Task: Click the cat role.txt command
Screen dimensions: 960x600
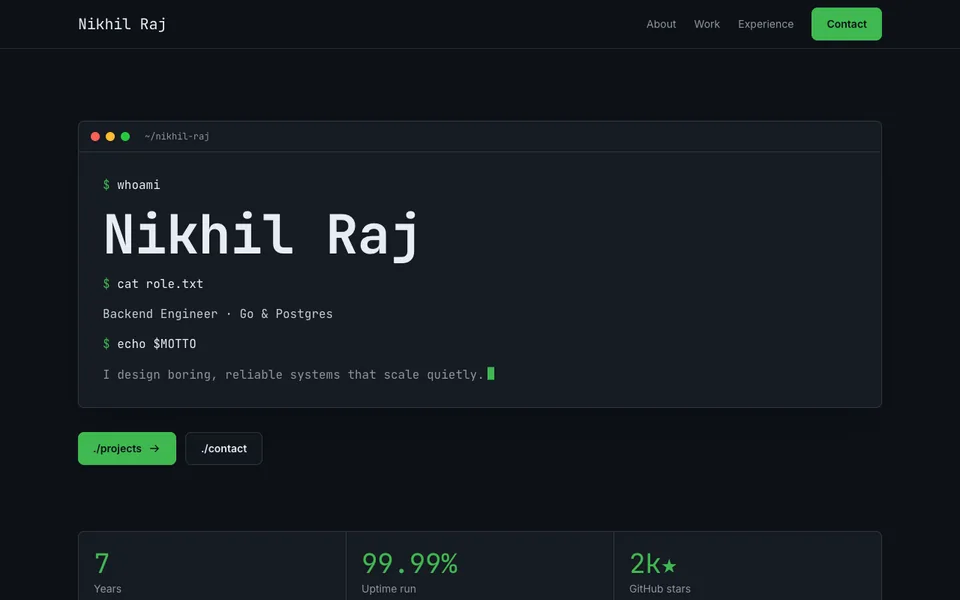Action: tap(153, 284)
